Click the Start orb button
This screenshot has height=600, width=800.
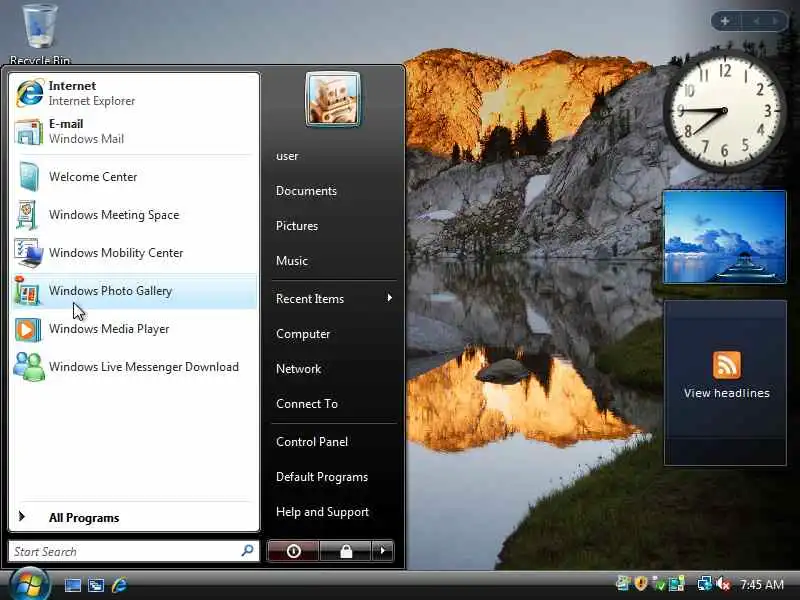tap(29, 584)
